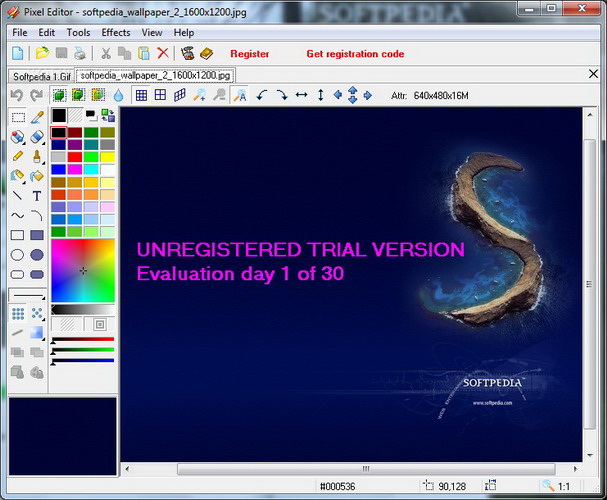This screenshot has height=500, width=607.
Task: Pick the bright red palette swatch
Action: (x=75, y=157)
